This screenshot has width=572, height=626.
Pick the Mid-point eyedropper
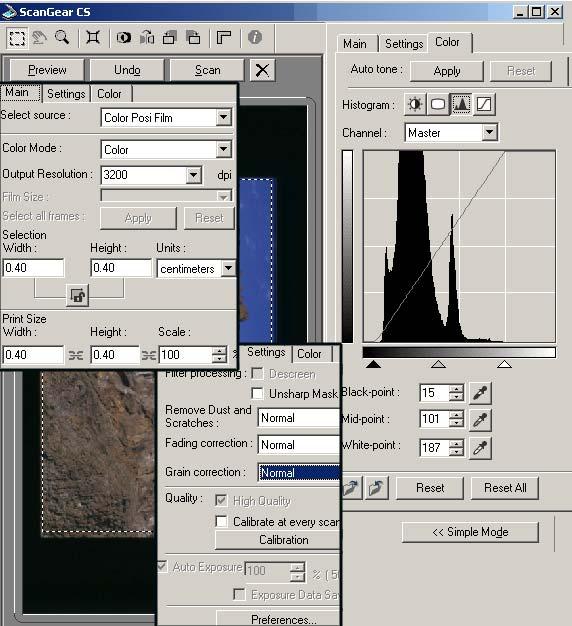point(480,420)
